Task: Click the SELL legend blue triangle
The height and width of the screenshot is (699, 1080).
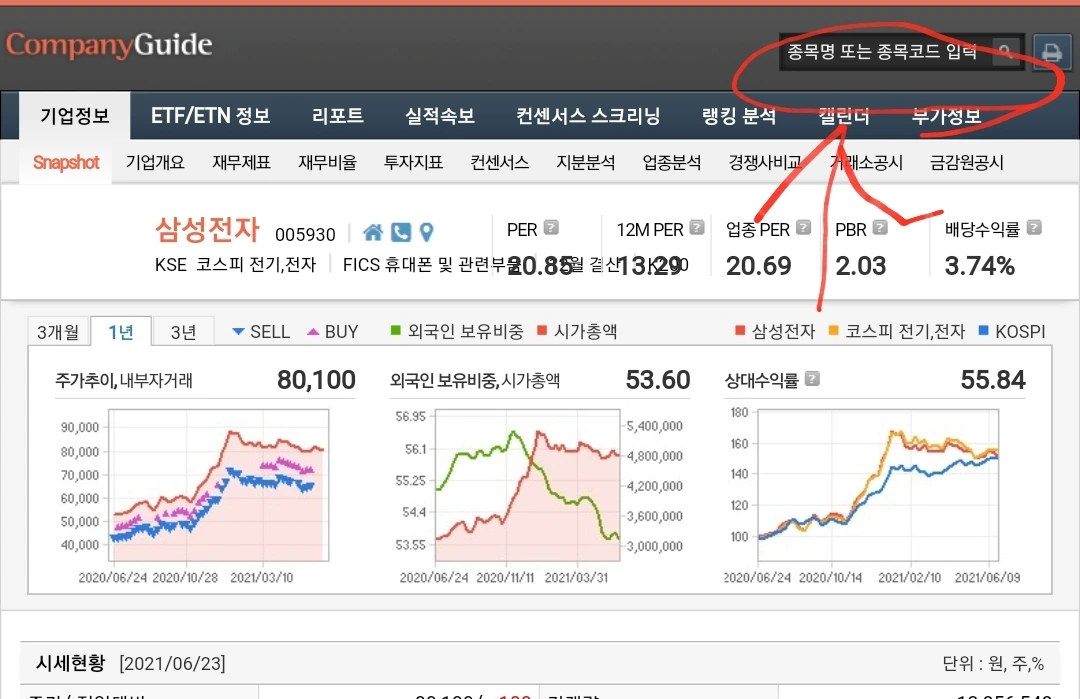Action: (238, 331)
